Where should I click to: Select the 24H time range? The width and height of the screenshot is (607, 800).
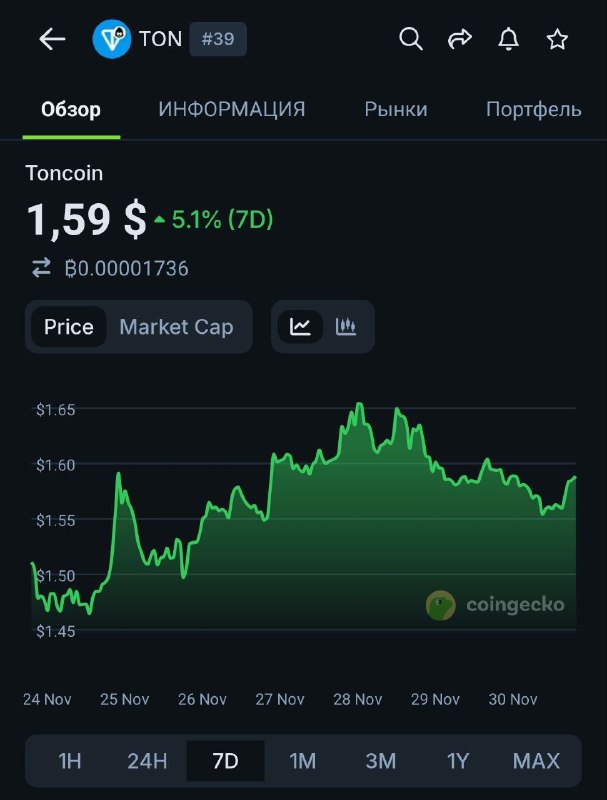pos(147,761)
